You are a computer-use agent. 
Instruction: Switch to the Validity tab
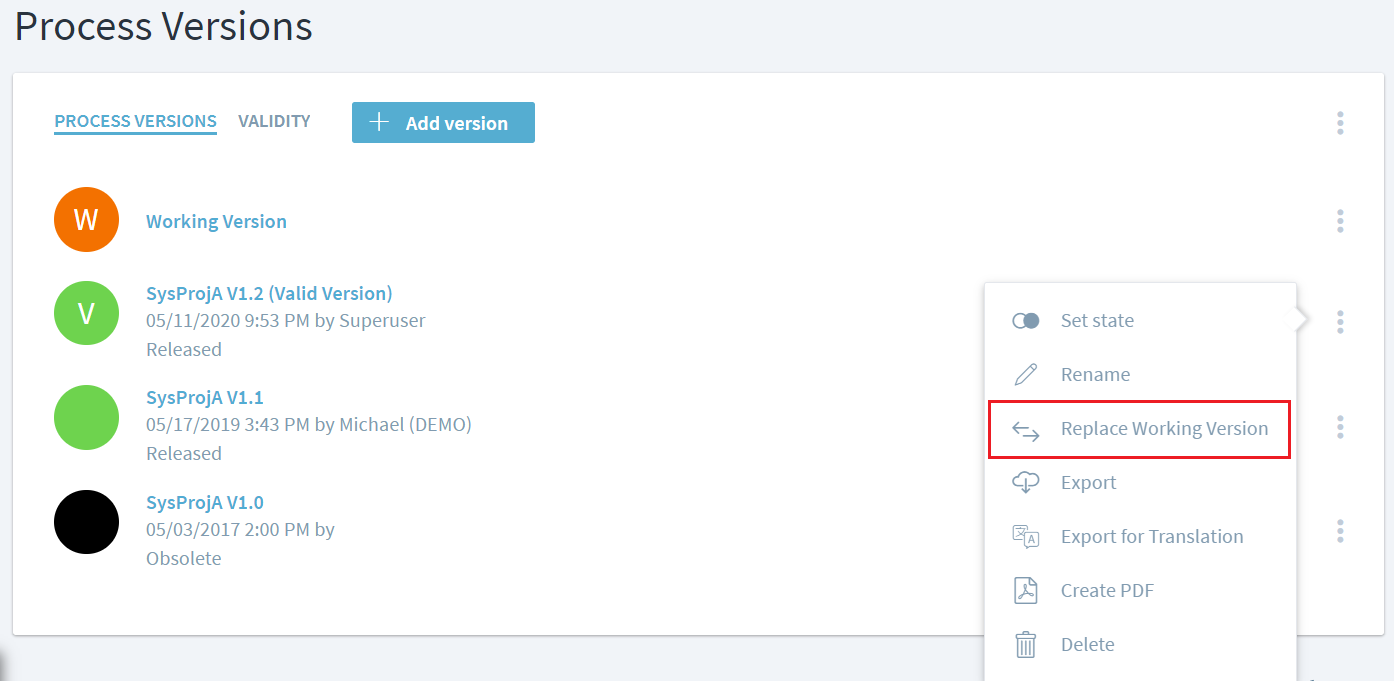coord(274,121)
